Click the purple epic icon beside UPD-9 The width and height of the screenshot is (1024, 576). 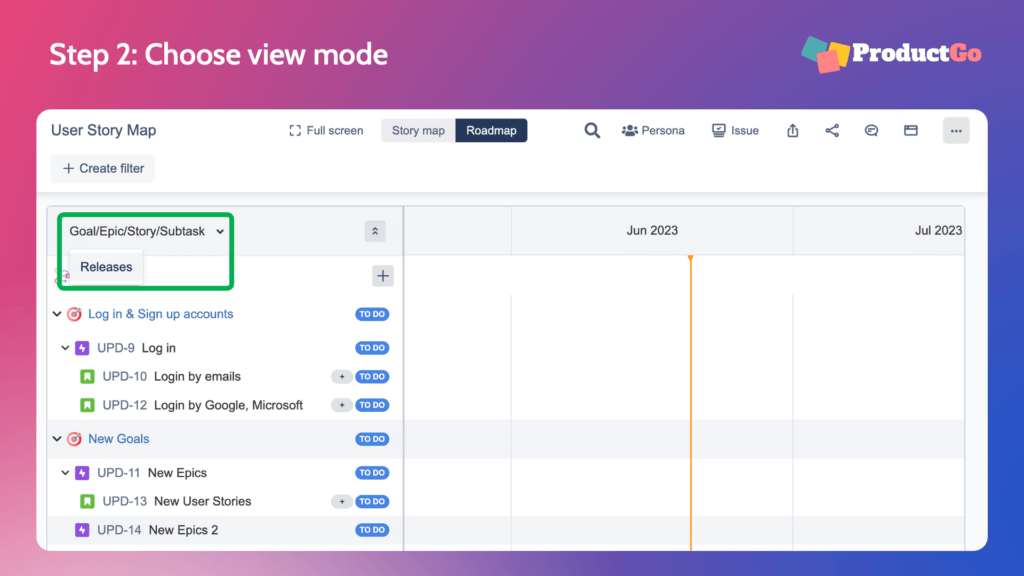click(81, 347)
